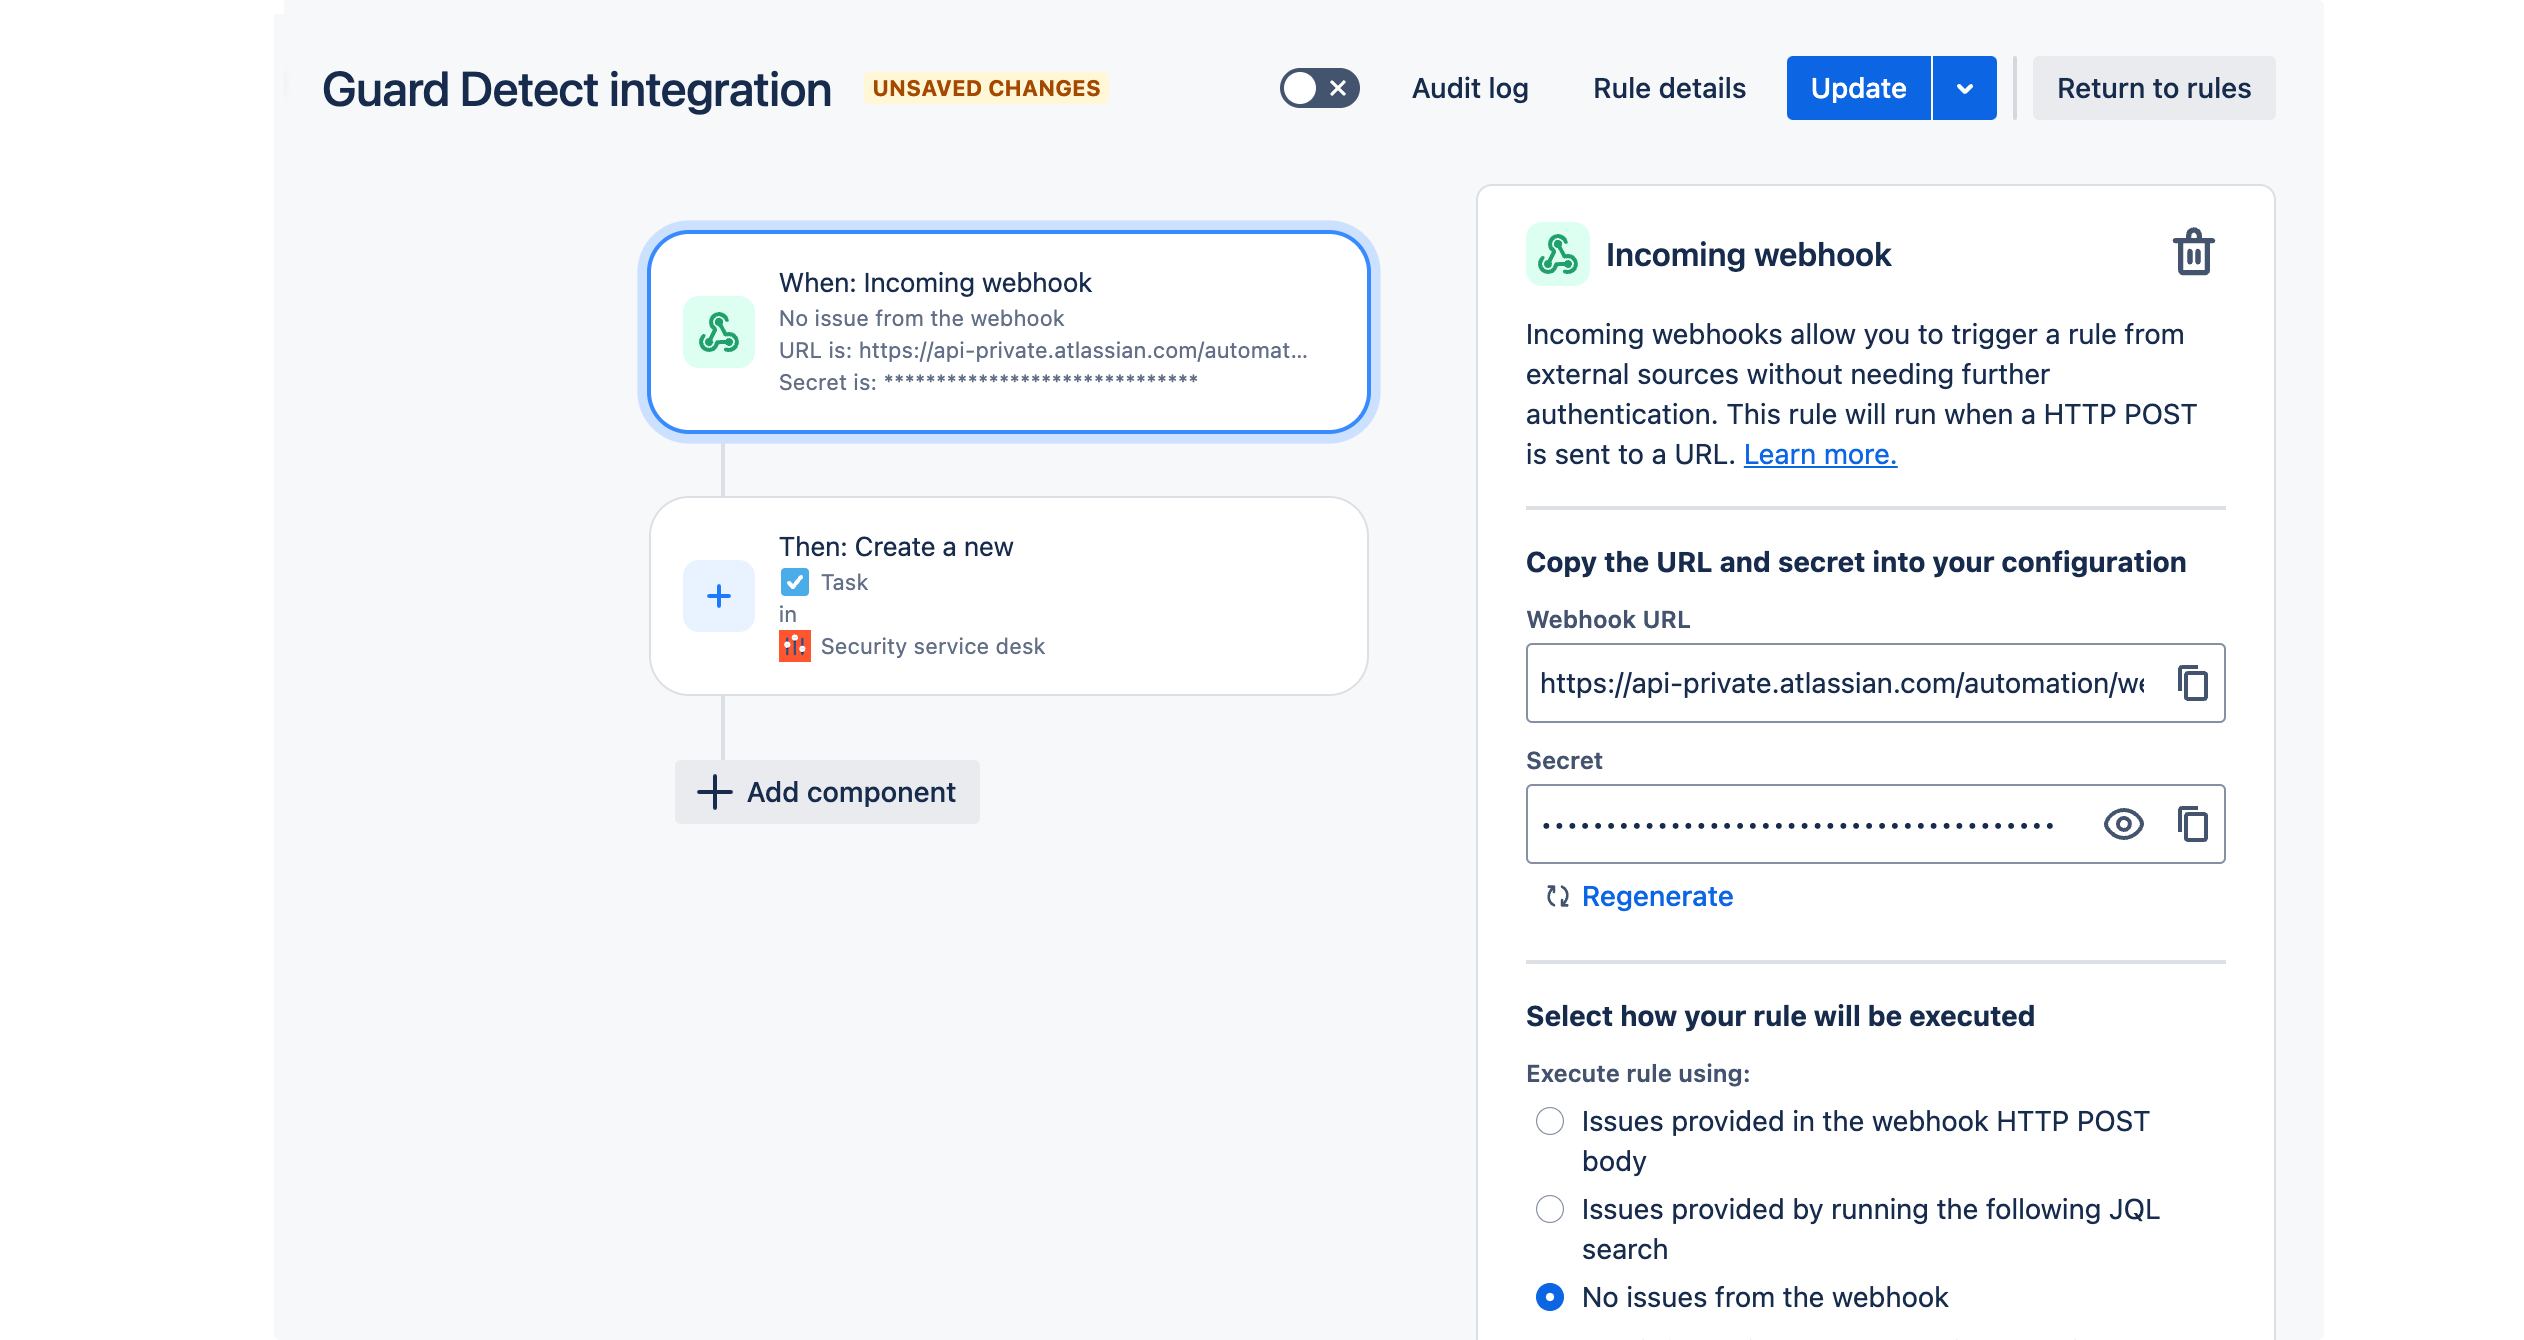Image resolution: width=2524 pixels, height=1340 pixels.
Task: Click 'No issue from the webhook' summary text
Action: pos(921,318)
